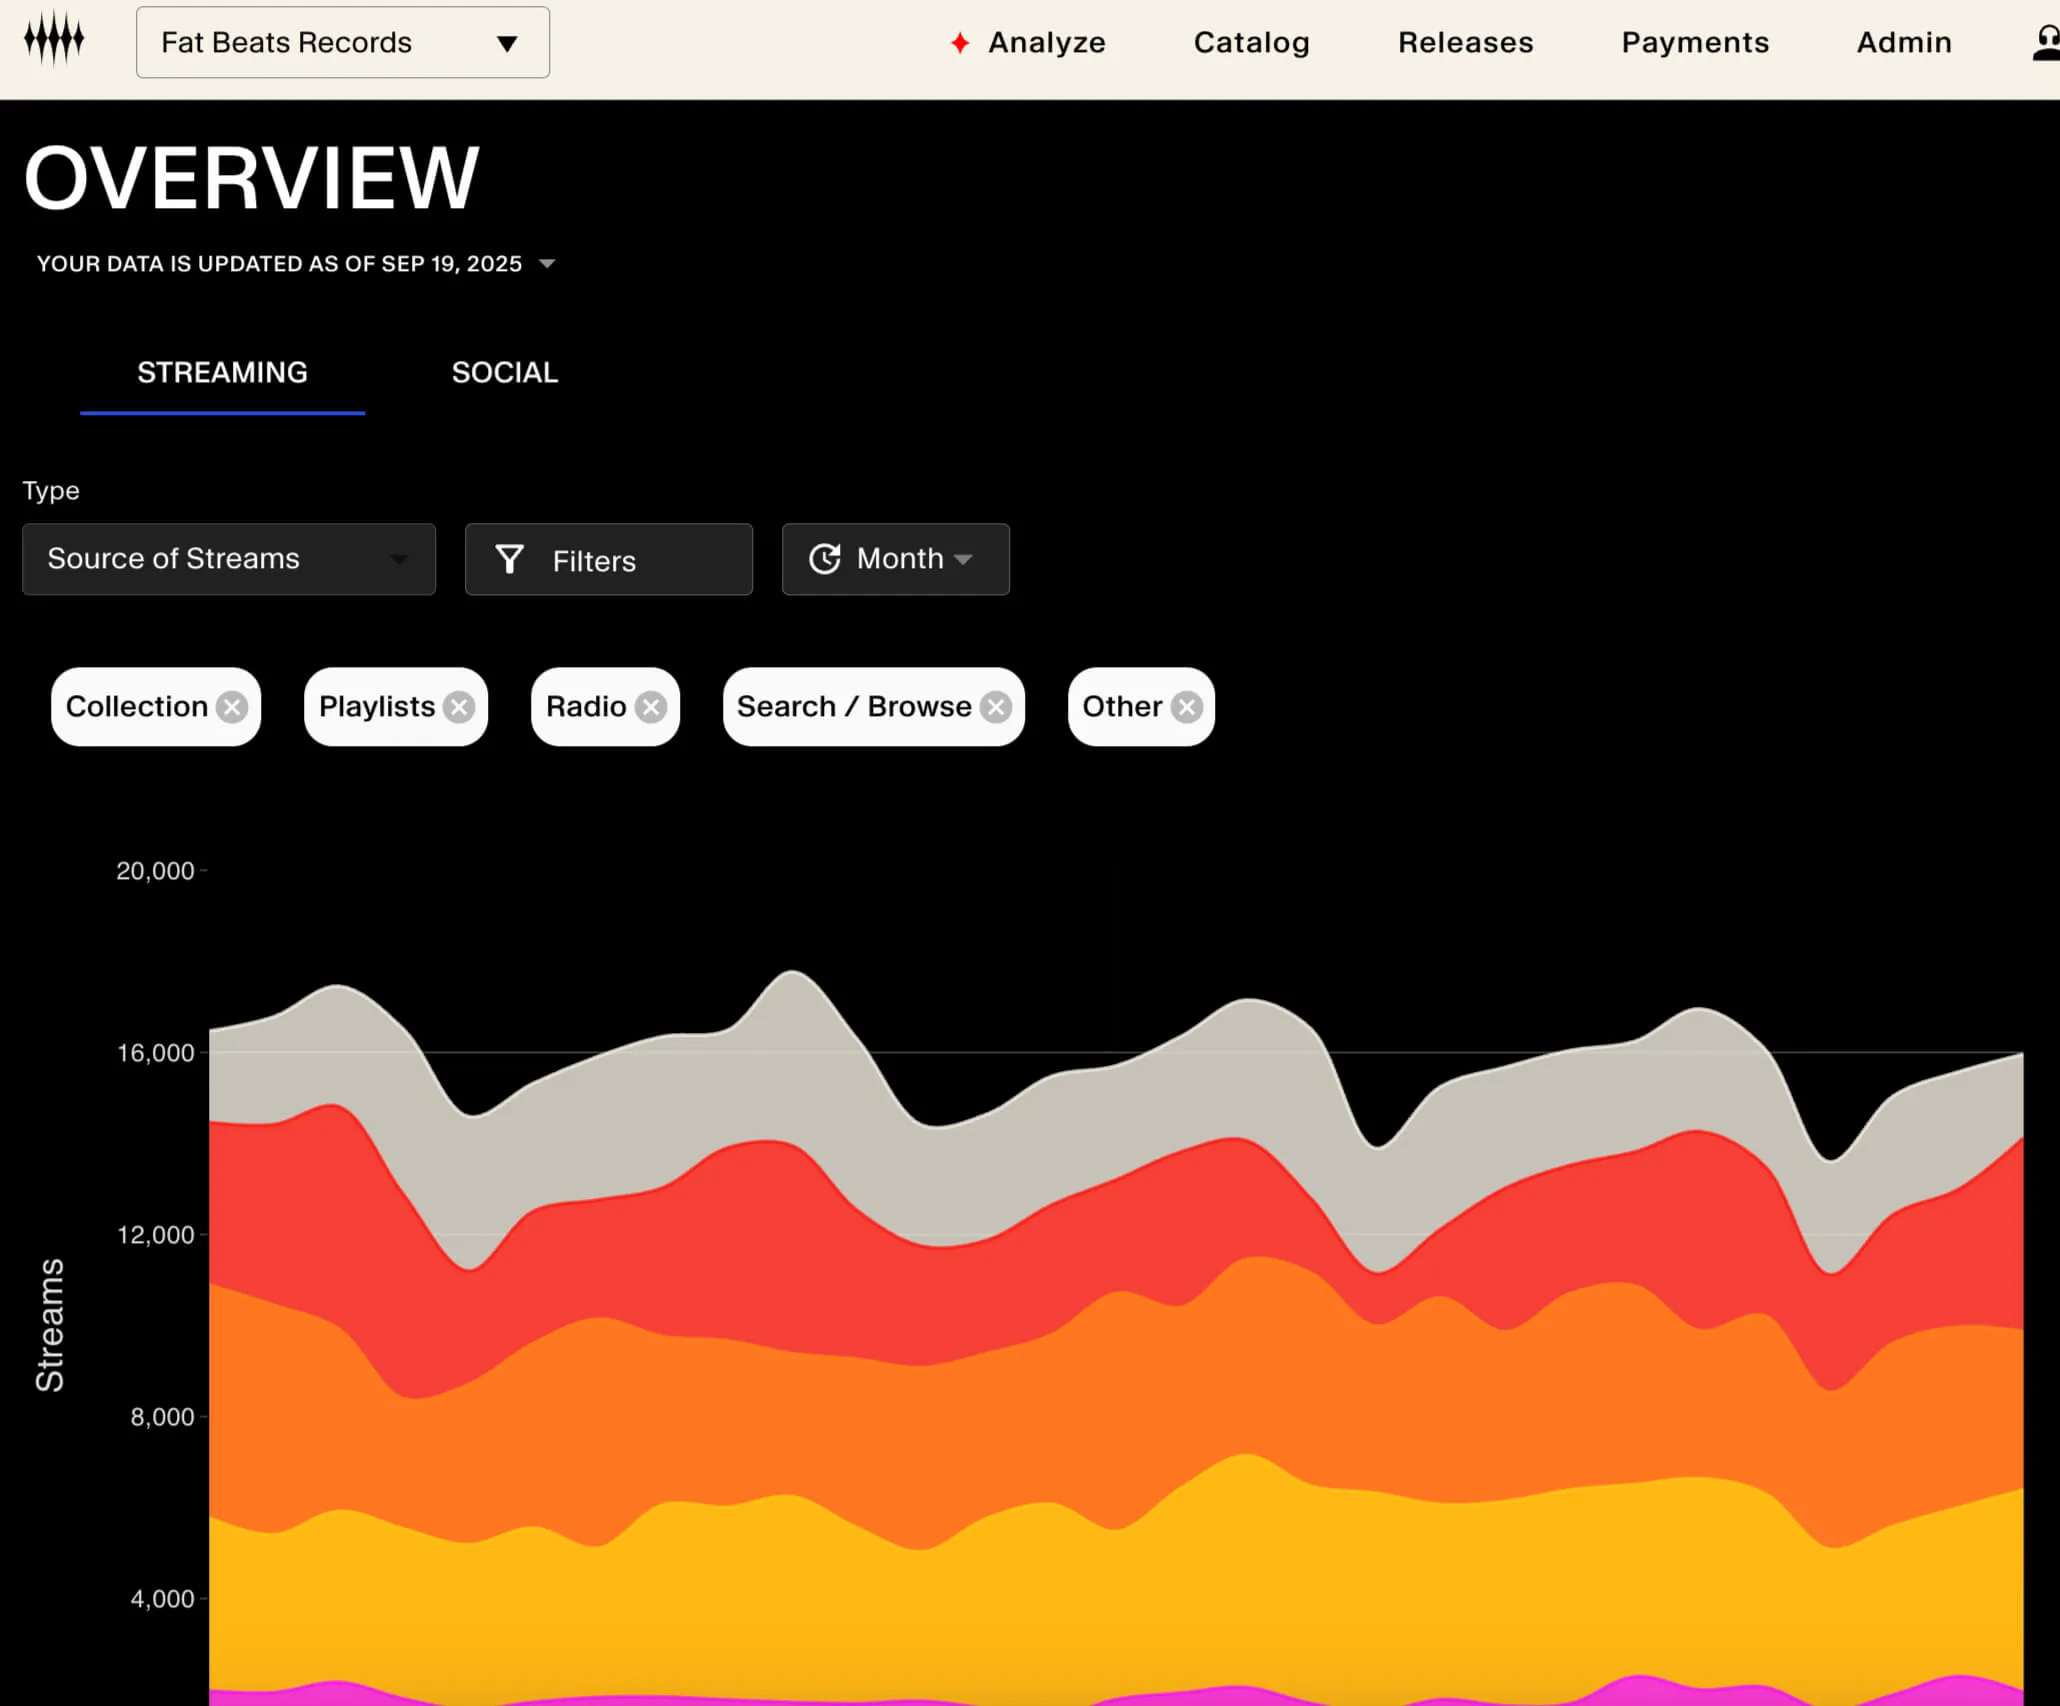The height and width of the screenshot is (1706, 2060).
Task: Expand the Source of Streams dropdown
Action: (x=228, y=559)
